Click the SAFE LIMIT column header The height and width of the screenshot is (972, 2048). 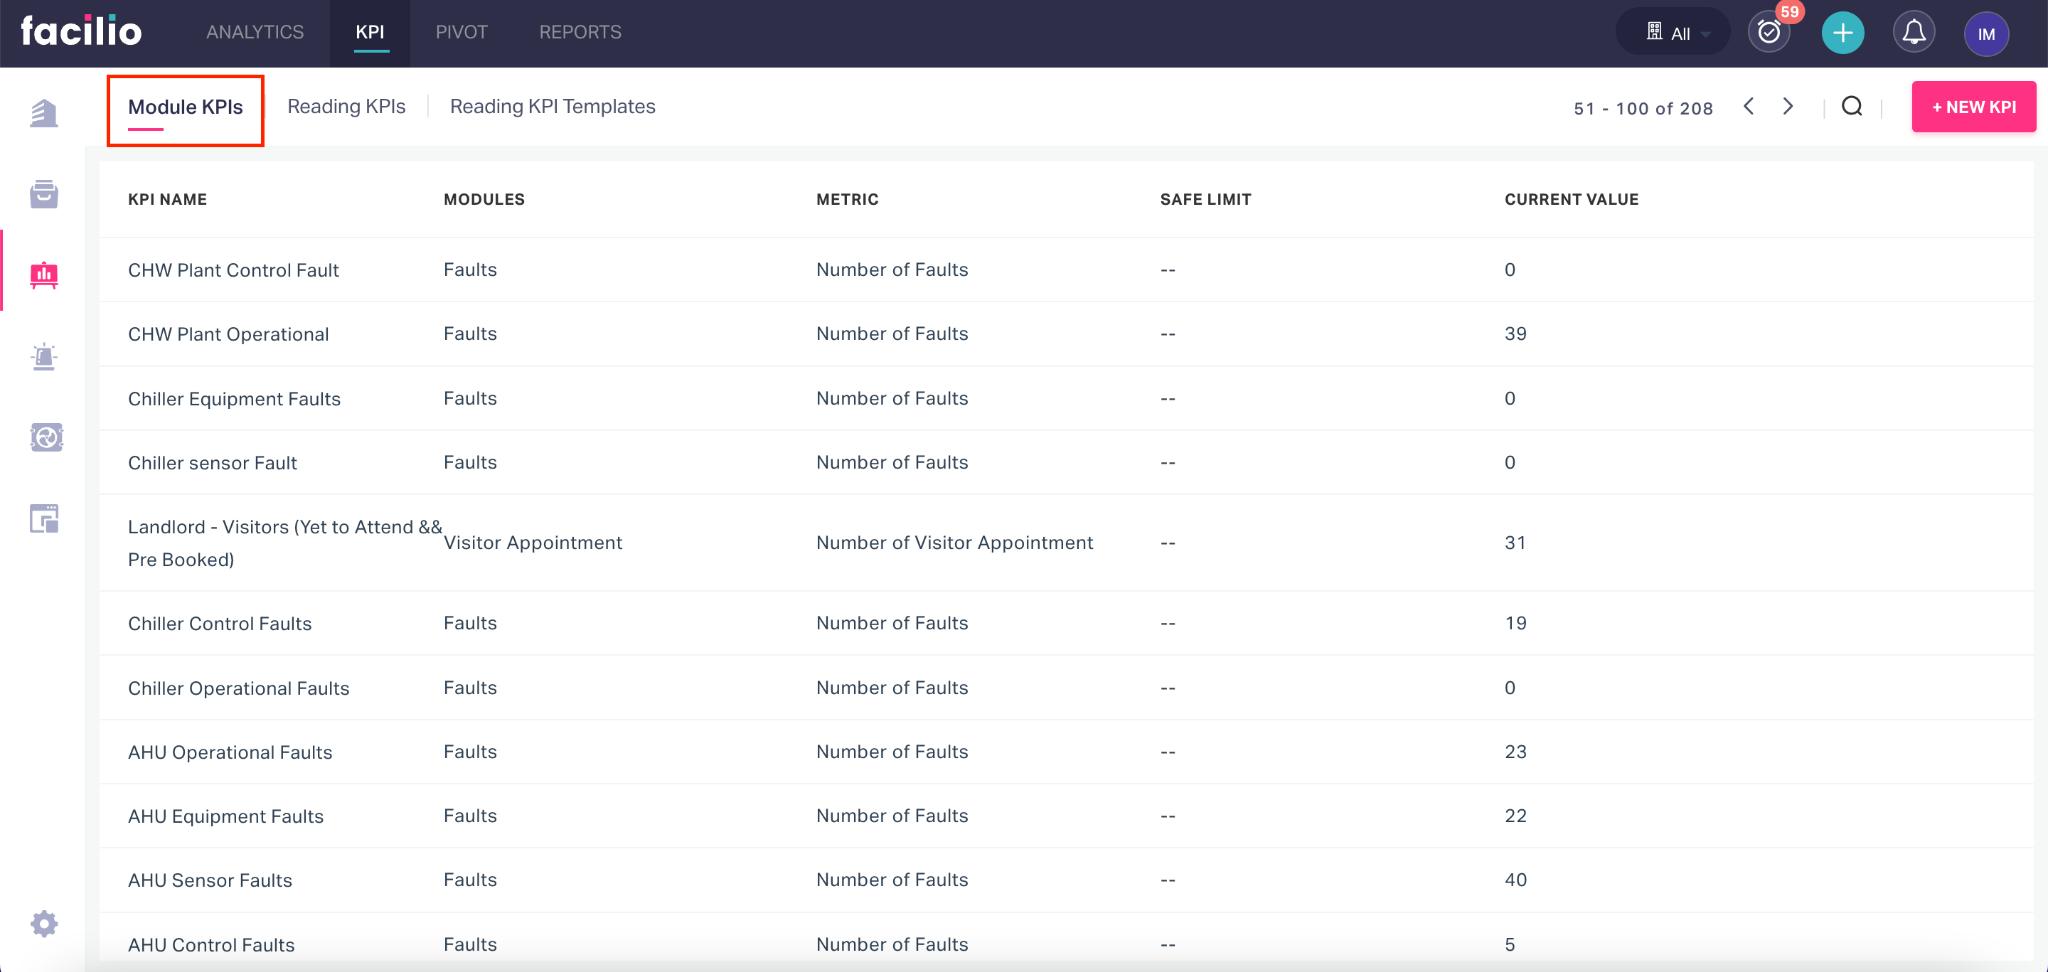pos(1205,199)
